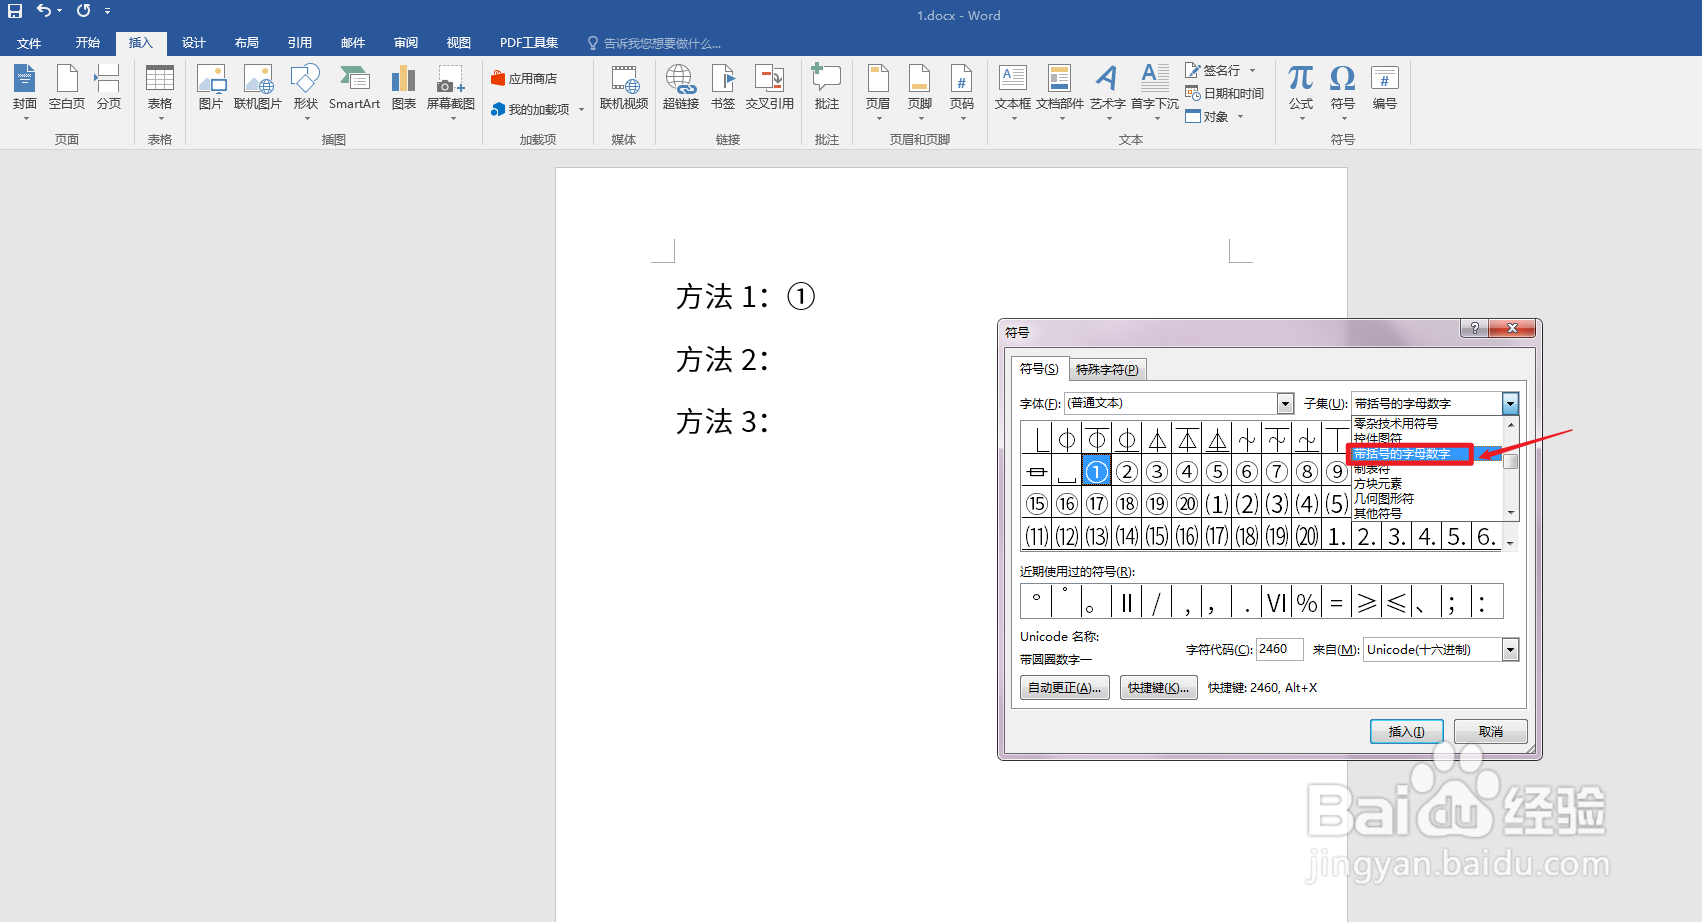Image resolution: width=1702 pixels, height=922 pixels.
Task: Select the circled number ② symbol
Action: tap(1127, 471)
